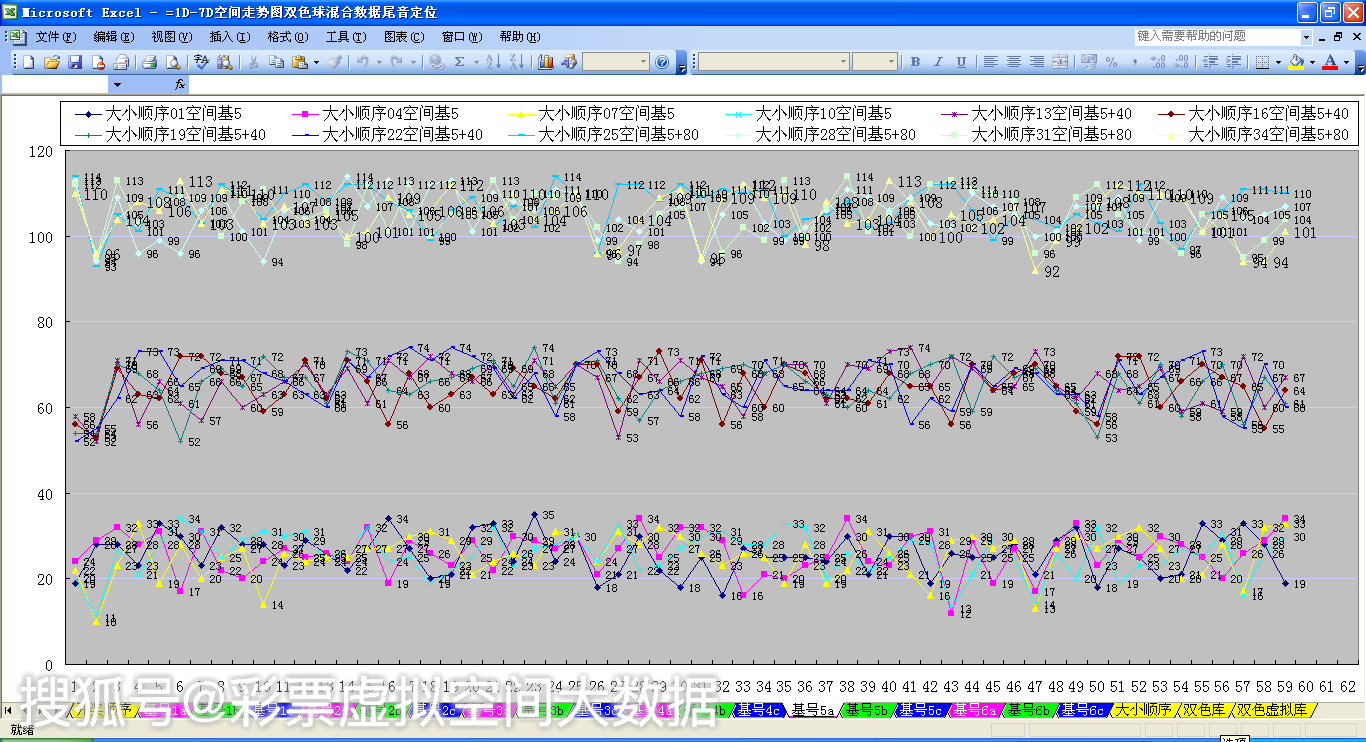Open the zoom percentage dropdown

pos(643,61)
